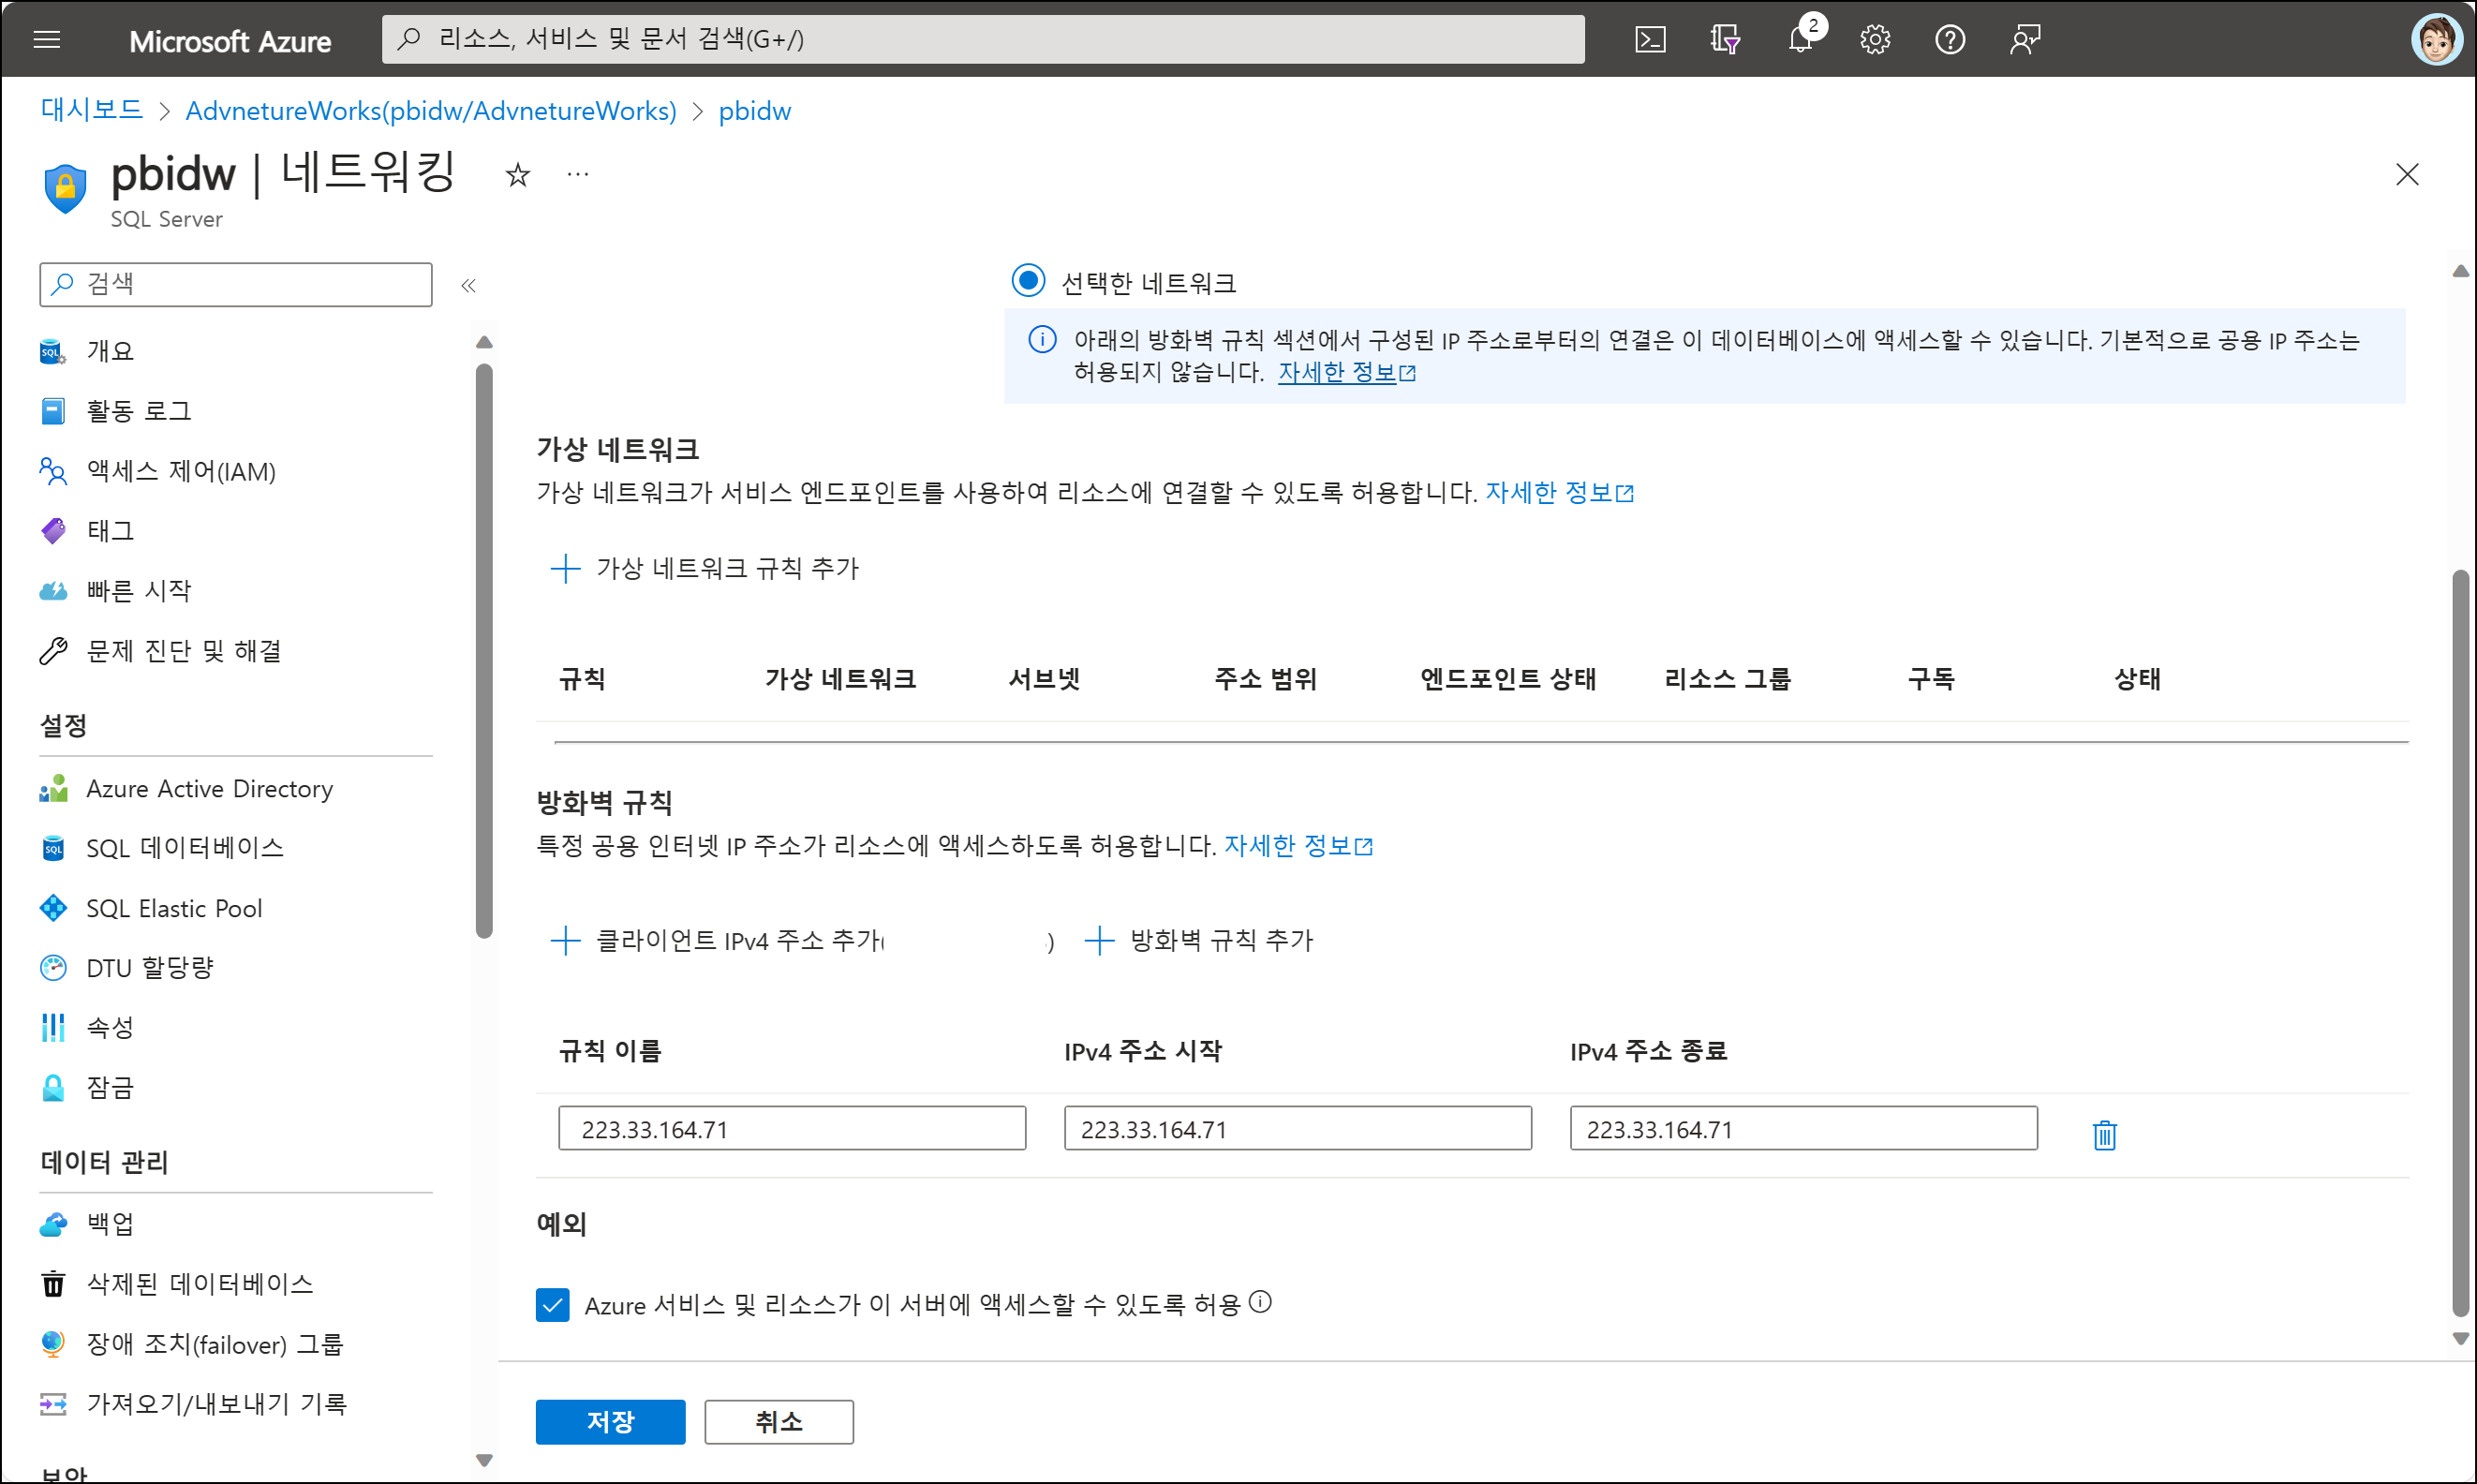Open Cloud Shell from top bar
This screenshot has width=2477, height=1484.
coord(1649,40)
